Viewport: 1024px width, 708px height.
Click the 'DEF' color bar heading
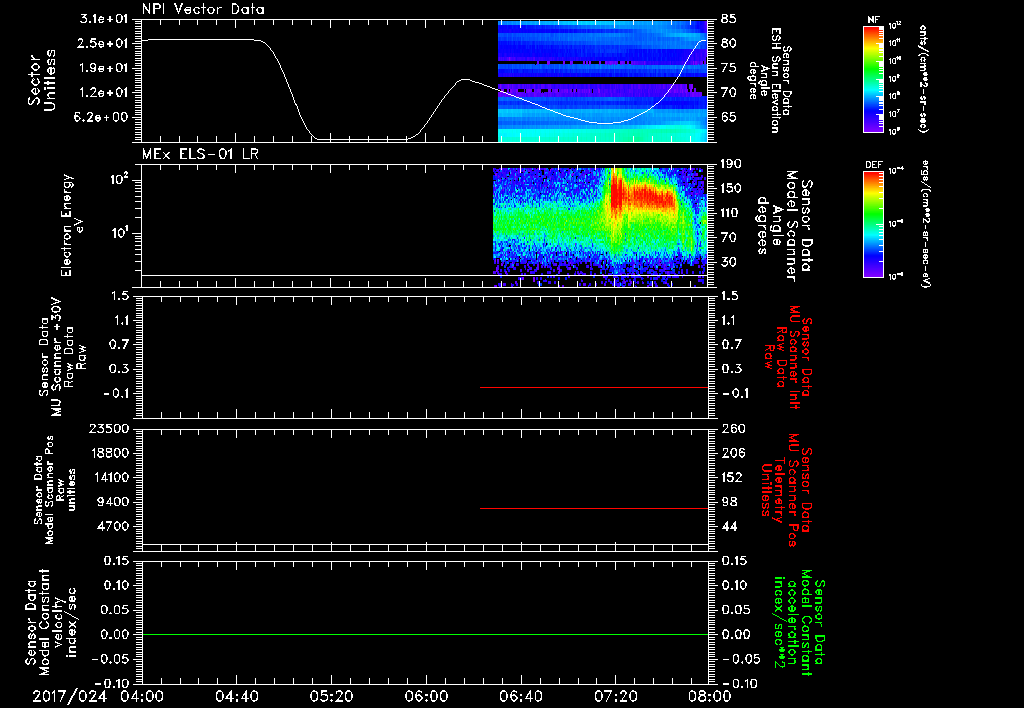point(874,165)
